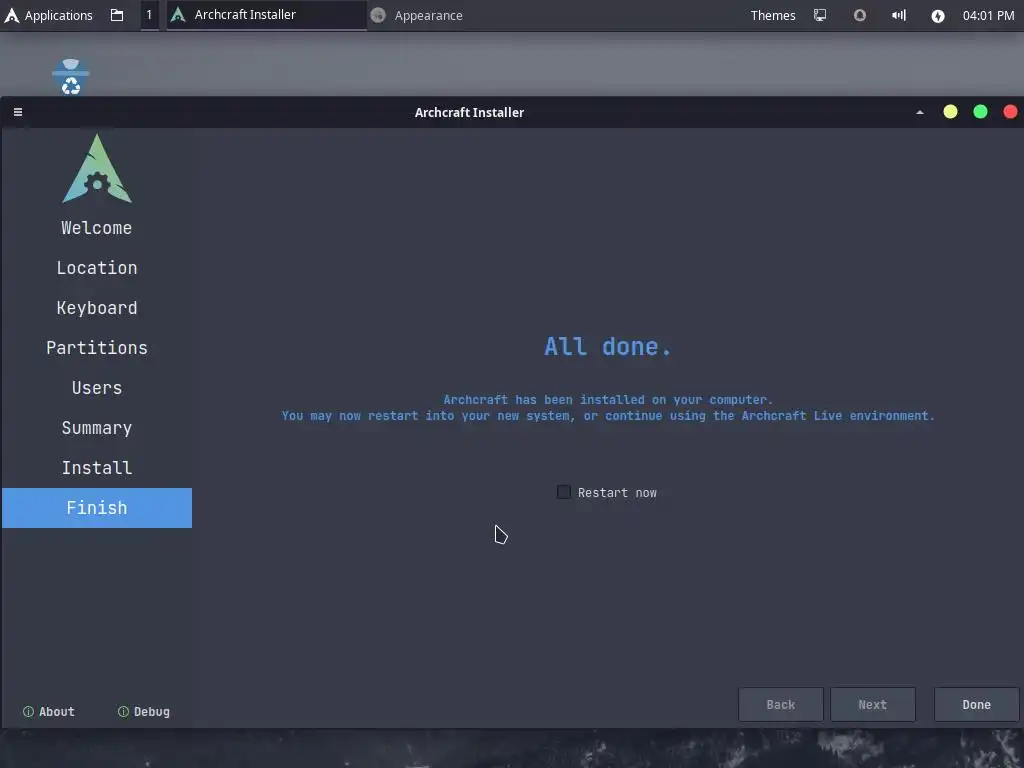Image resolution: width=1024 pixels, height=768 pixels.
Task: Minimize window with yellow circle button
Action: click(x=950, y=112)
